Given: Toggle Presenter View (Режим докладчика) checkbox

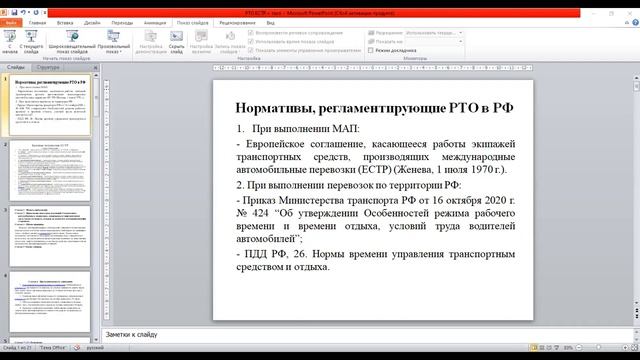Looking at the screenshot, I should tap(371, 50).
